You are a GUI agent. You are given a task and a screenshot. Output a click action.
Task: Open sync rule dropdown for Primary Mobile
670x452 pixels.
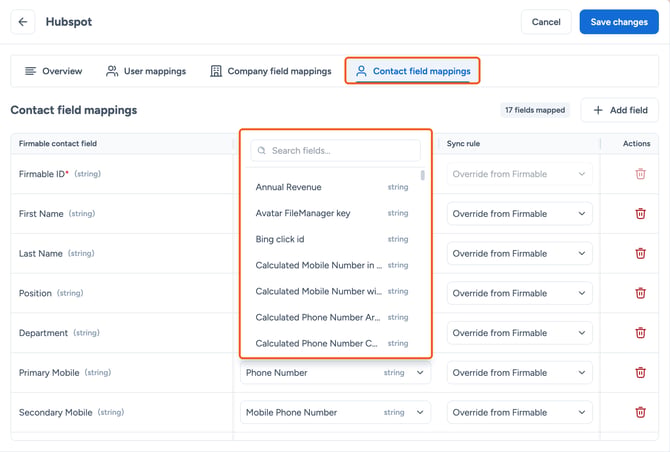click(520, 373)
